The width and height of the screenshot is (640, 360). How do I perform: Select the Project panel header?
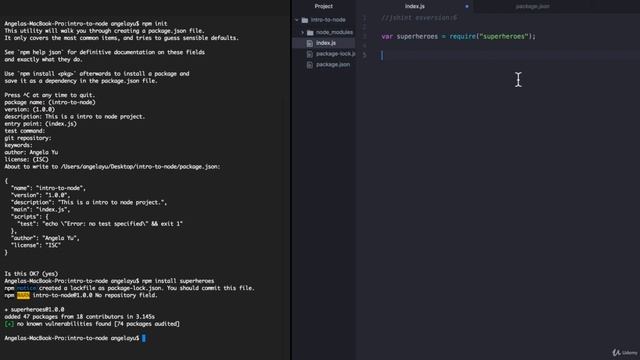click(324, 6)
